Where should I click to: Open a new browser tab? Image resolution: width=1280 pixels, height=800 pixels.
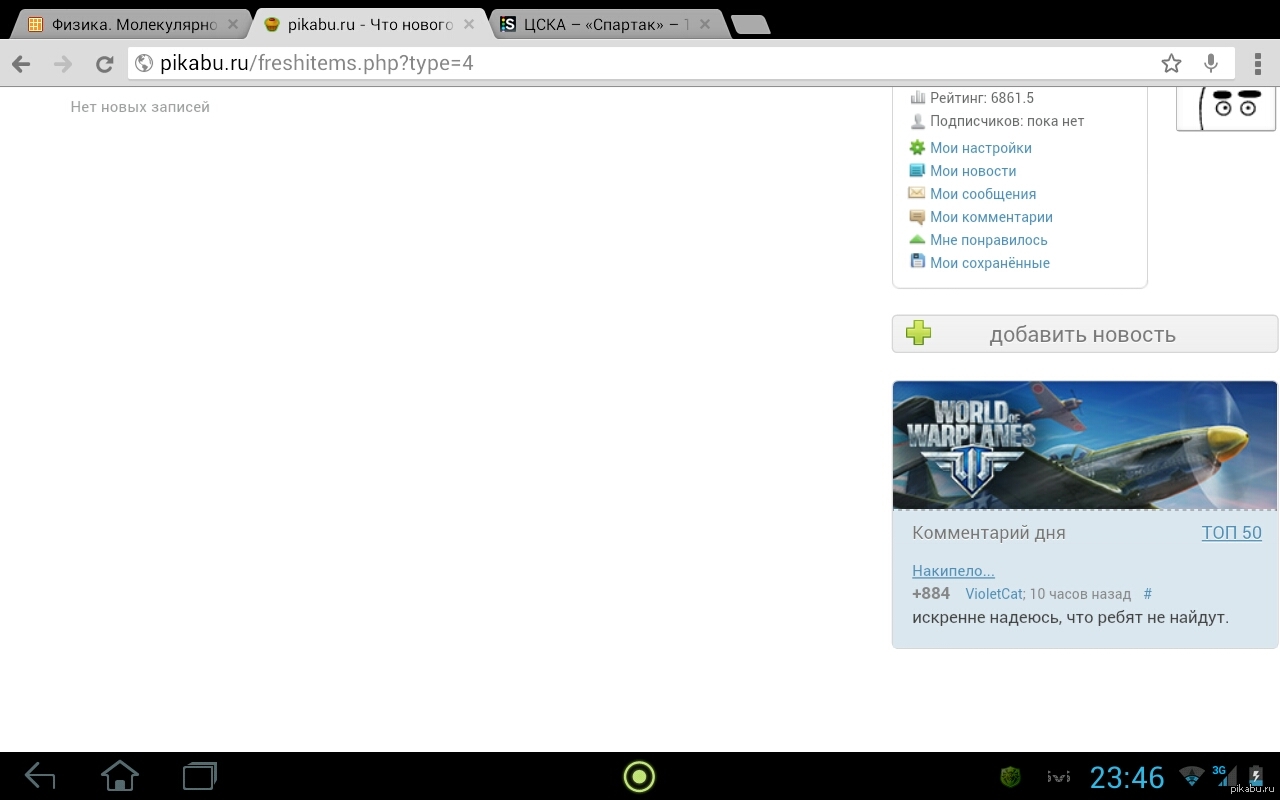[x=750, y=25]
